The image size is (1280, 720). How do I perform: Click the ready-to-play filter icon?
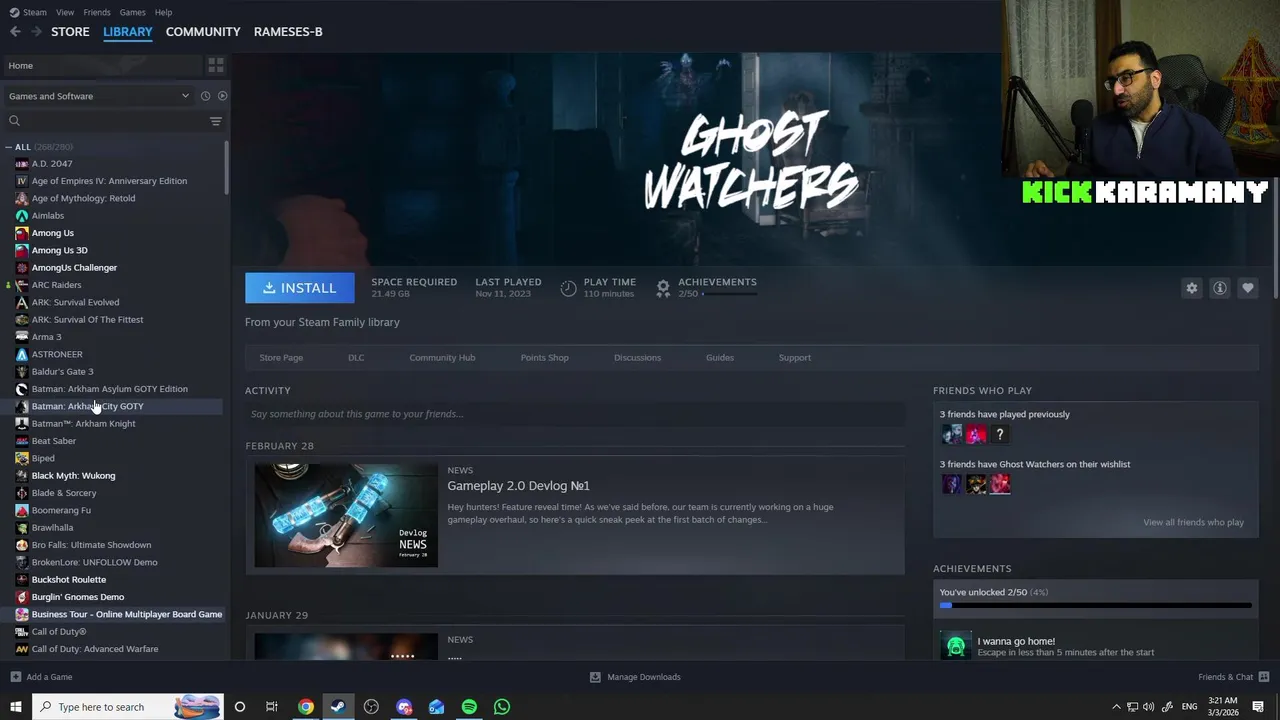[222, 96]
